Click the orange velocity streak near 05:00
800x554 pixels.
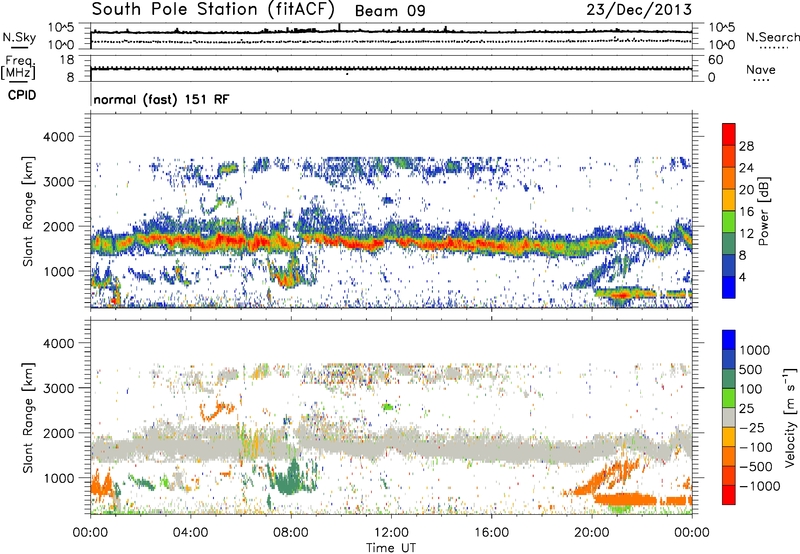coord(217,411)
